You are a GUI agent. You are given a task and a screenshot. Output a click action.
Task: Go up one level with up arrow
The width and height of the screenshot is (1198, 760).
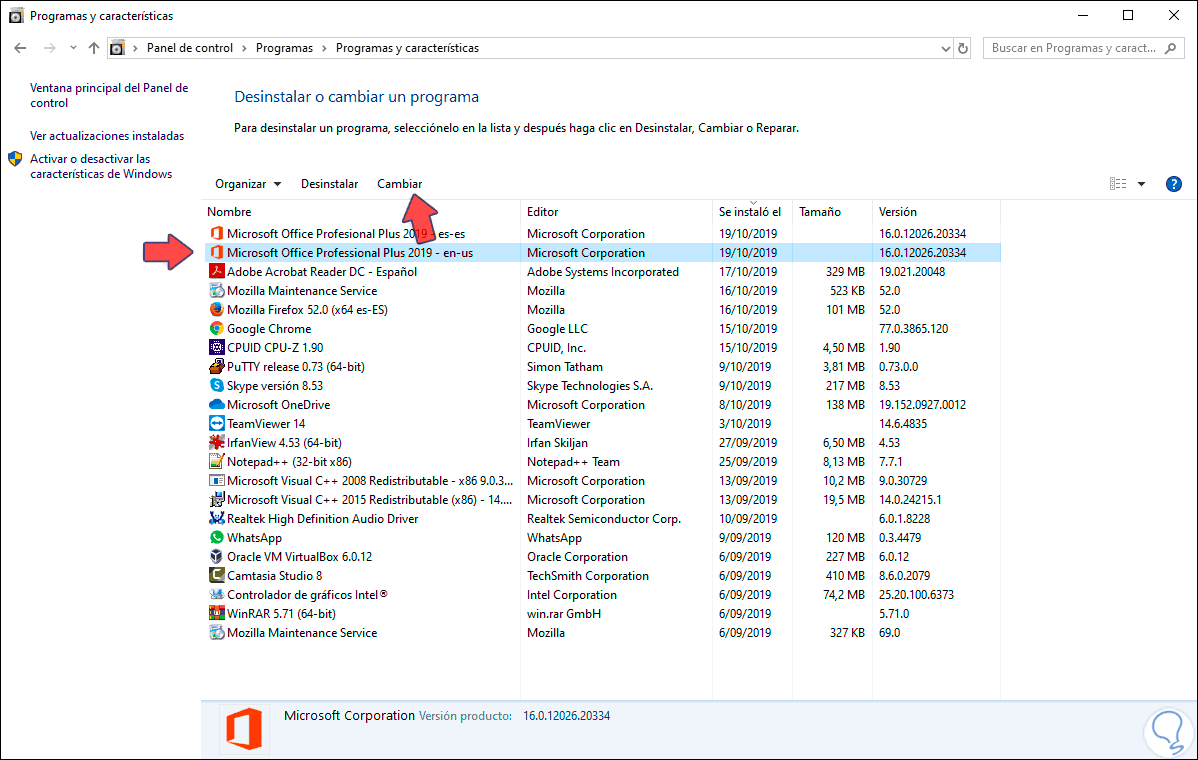point(94,48)
